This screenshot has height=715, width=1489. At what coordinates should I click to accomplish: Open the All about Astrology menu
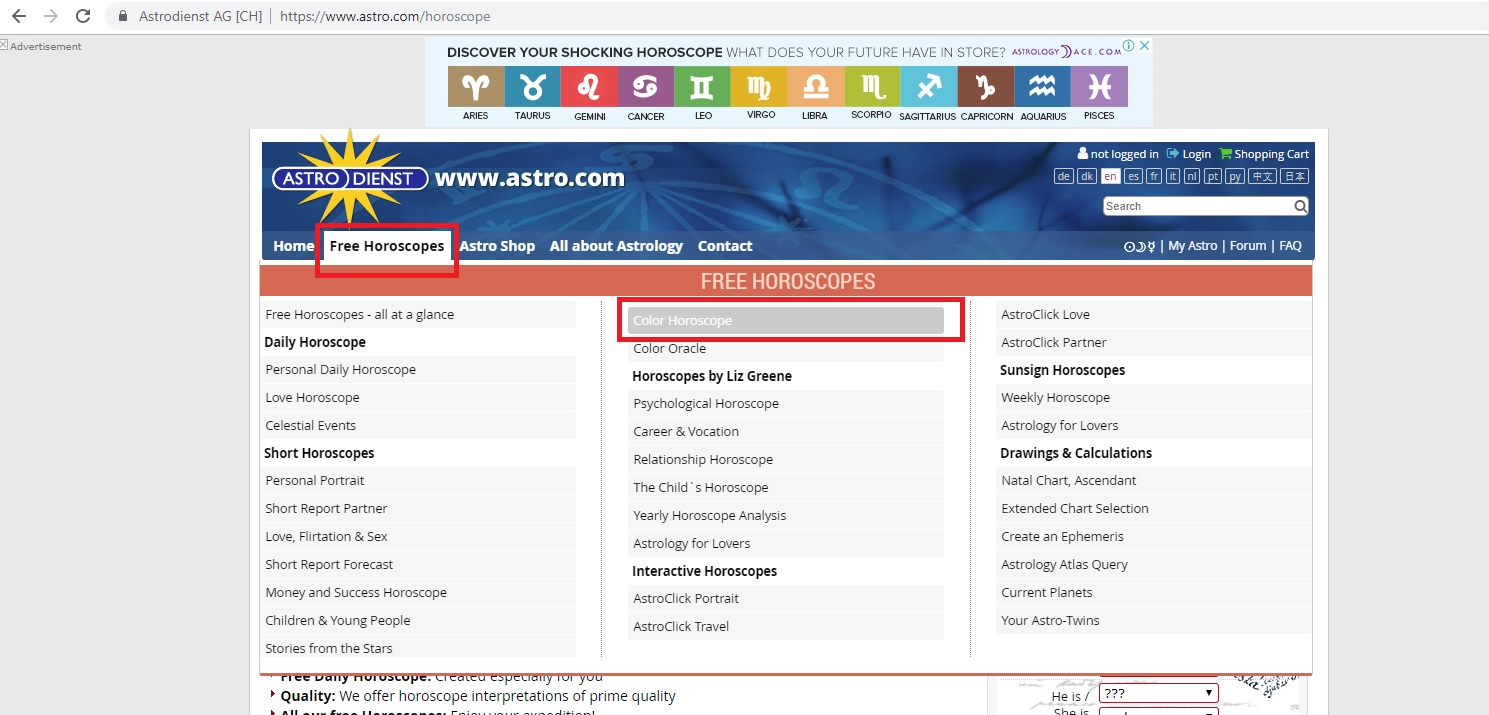[x=616, y=246]
